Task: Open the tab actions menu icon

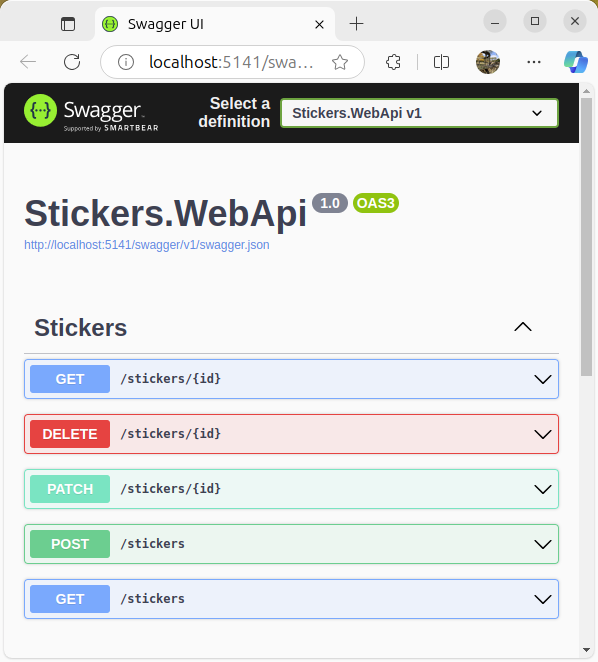Action: click(x=68, y=24)
